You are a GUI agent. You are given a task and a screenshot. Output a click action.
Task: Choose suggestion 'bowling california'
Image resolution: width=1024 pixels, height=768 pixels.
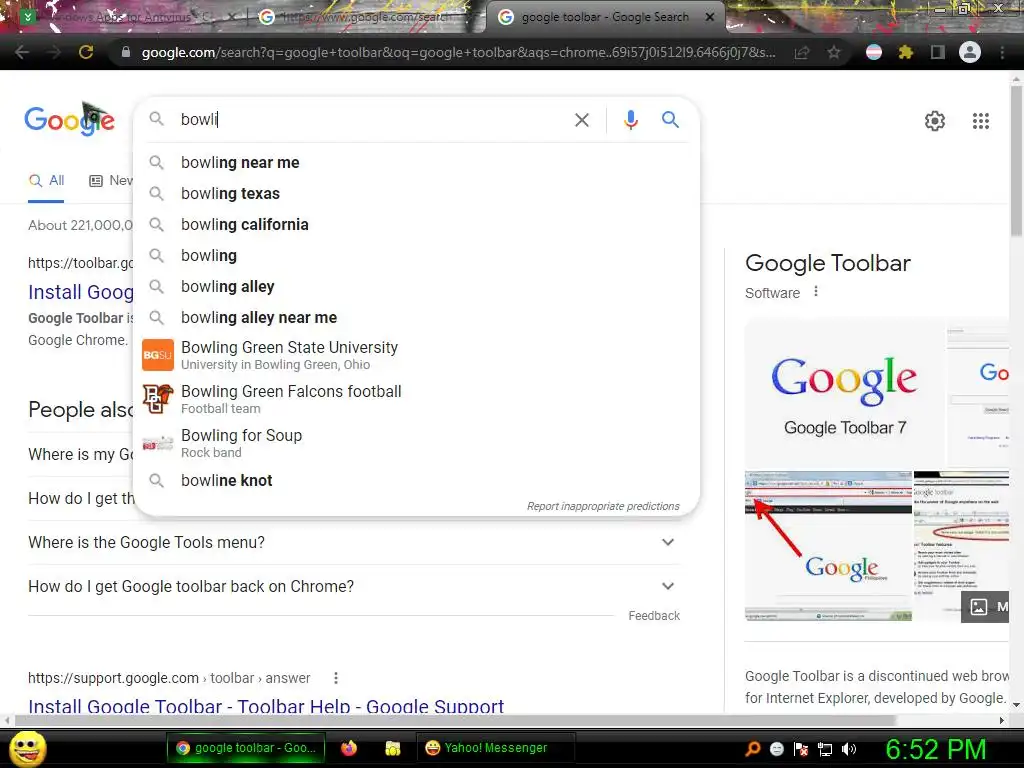pos(417,225)
